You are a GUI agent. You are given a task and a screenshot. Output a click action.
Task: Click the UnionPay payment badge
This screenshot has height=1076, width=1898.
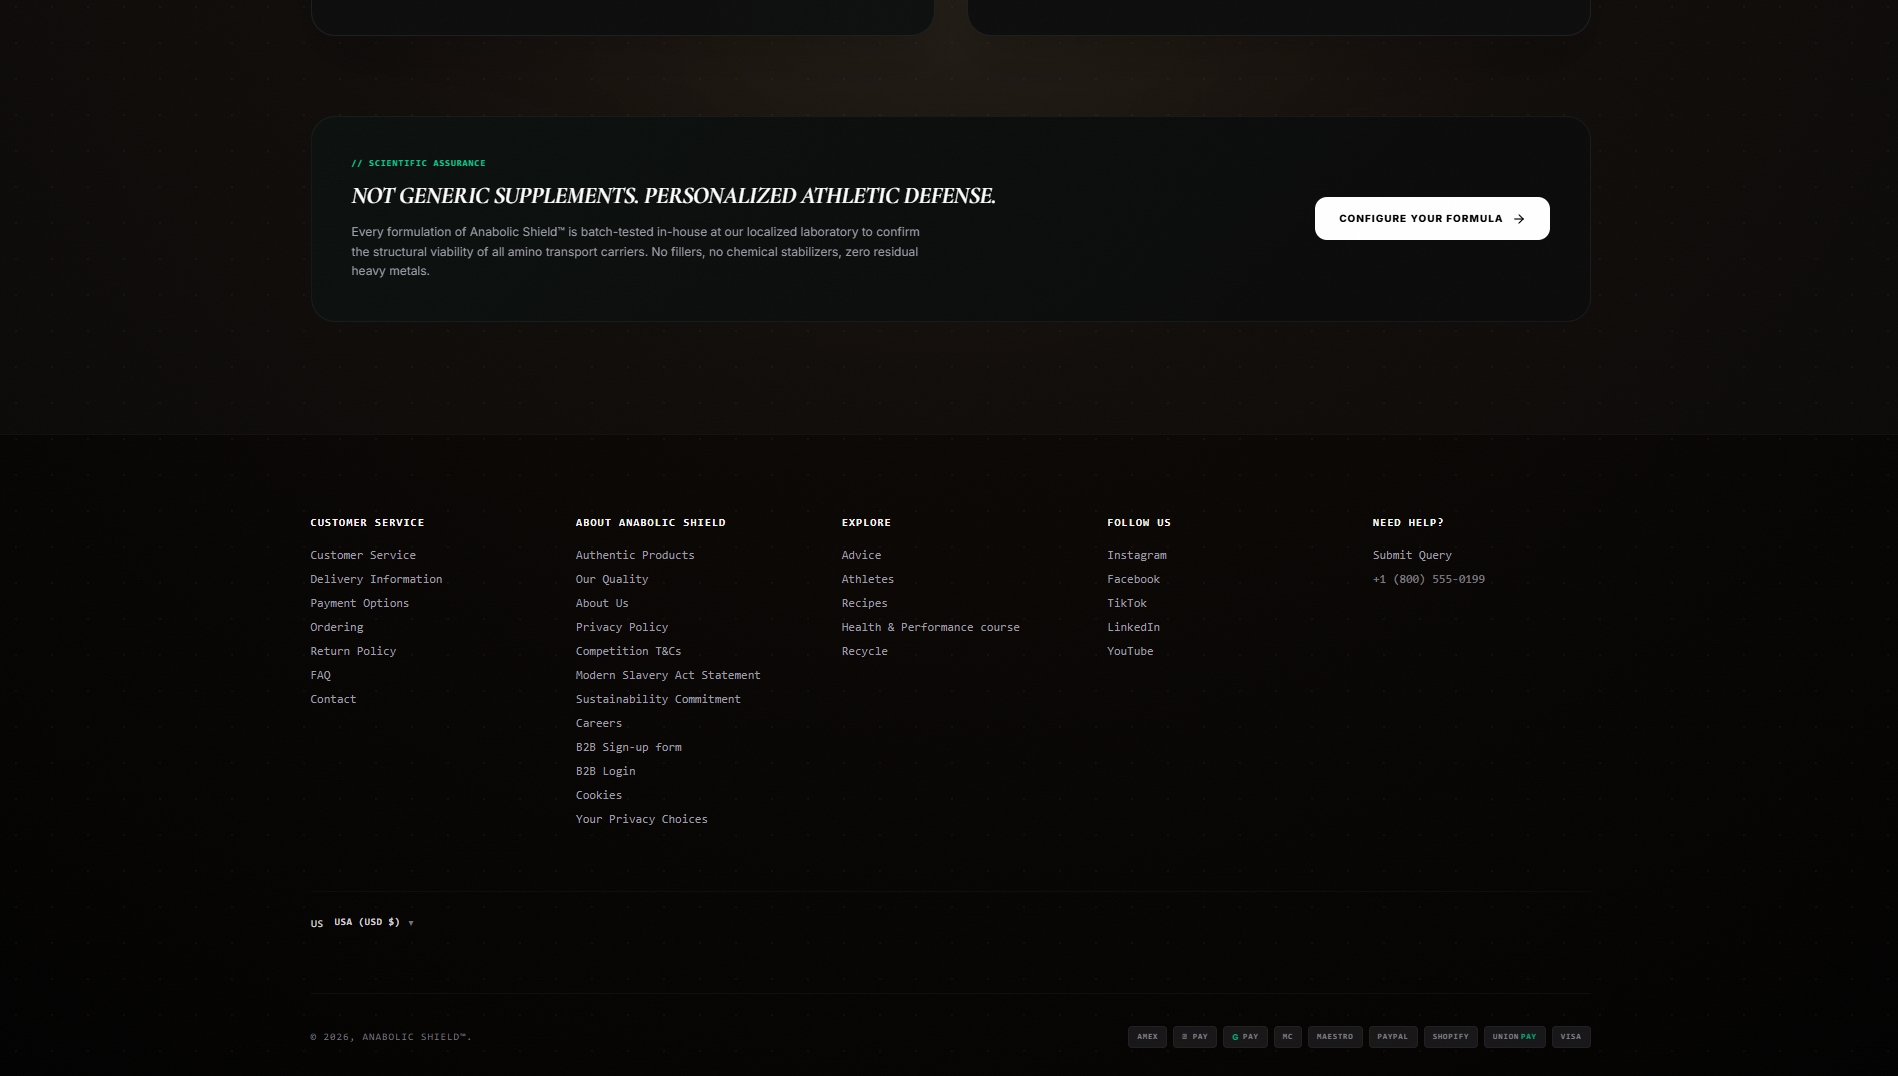pyautogui.click(x=1515, y=1037)
